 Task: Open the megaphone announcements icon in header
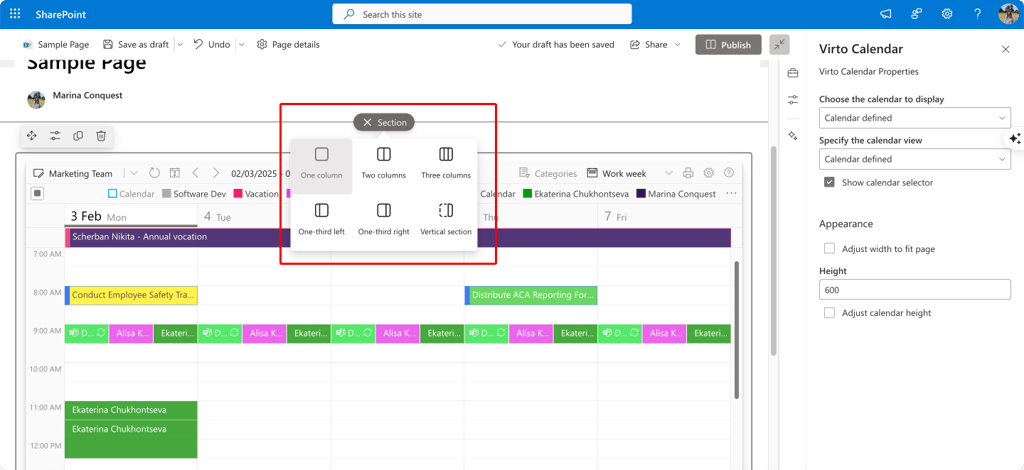pyautogui.click(x=886, y=14)
